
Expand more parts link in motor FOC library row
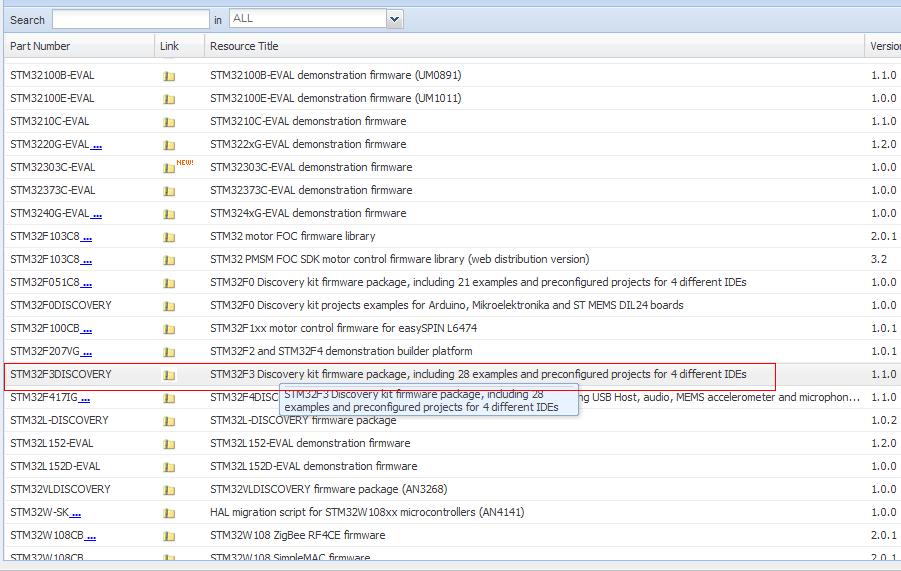pyautogui.click(x=87, y=237)
